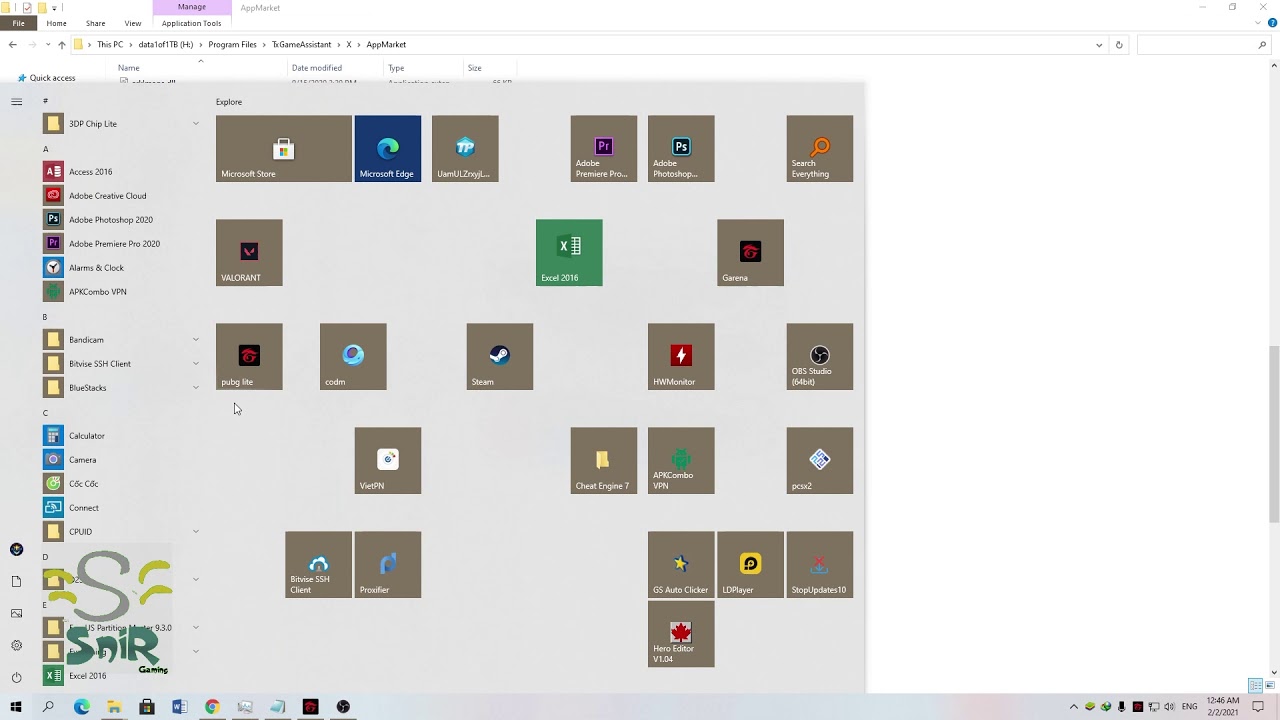Refresh the Explorer folder view
This screenshot has width=1280, height=720.
[1119, 45]
